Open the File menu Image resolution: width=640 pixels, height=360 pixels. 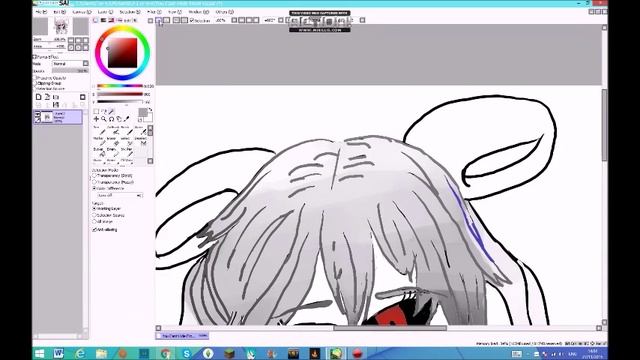tap(41, 12)
